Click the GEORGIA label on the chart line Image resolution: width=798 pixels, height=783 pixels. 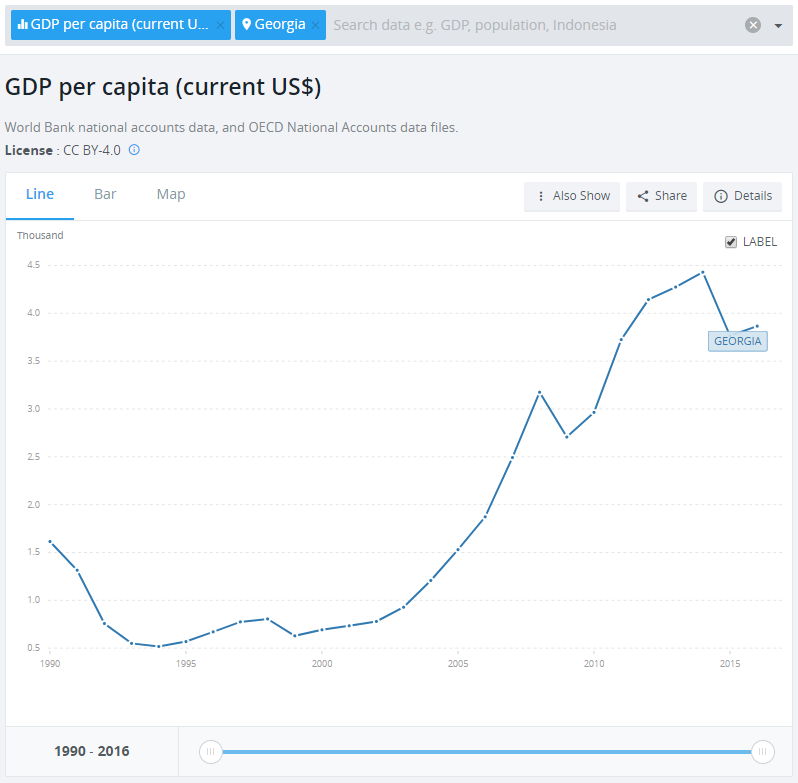[738, 341]
